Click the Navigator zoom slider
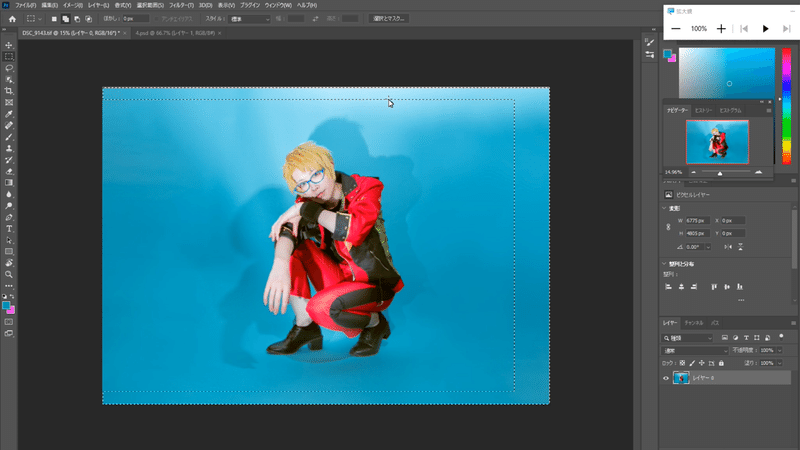800x450 pixels. tap(726, 172)
